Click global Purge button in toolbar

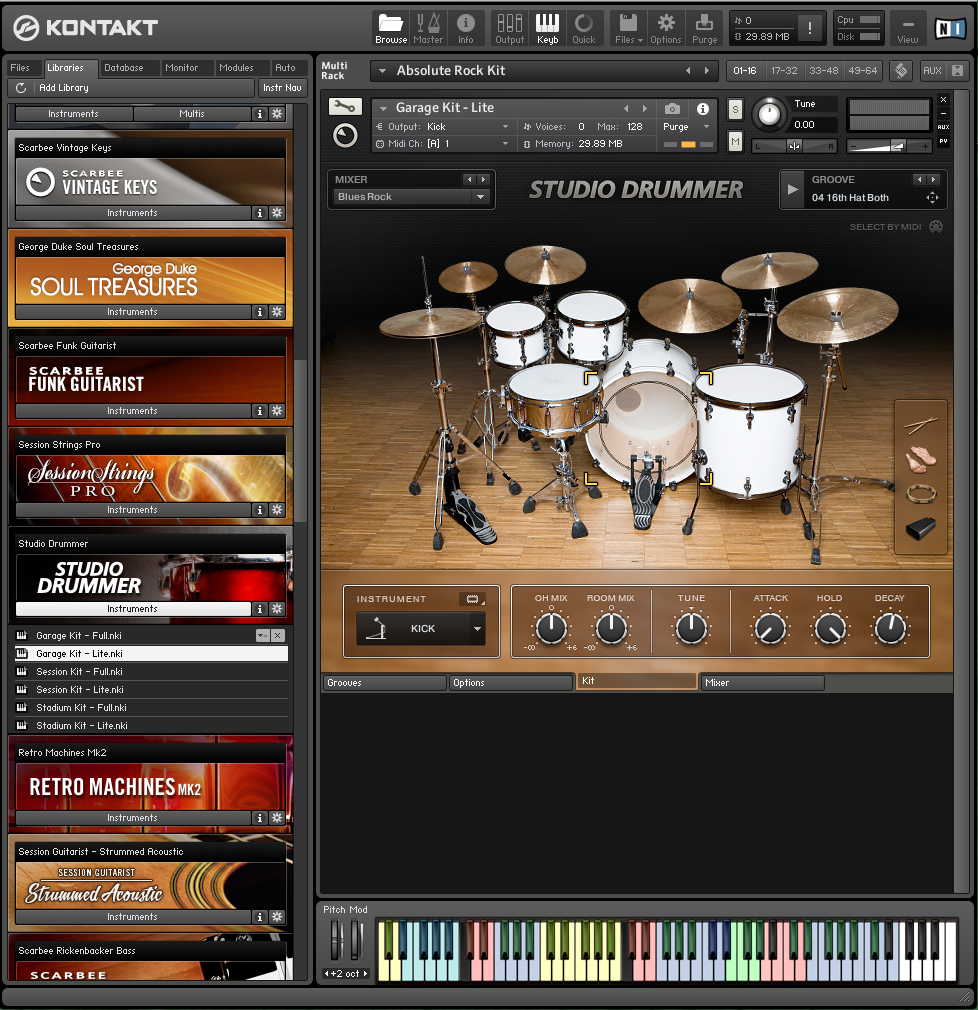coord(704,29)
